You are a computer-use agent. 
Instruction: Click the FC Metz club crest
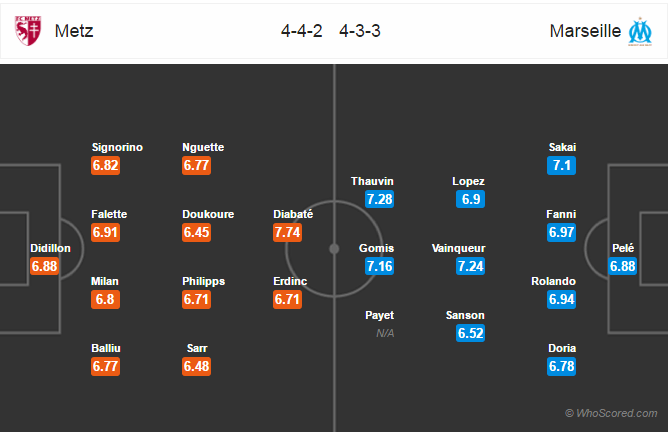(x=28, y=31)
